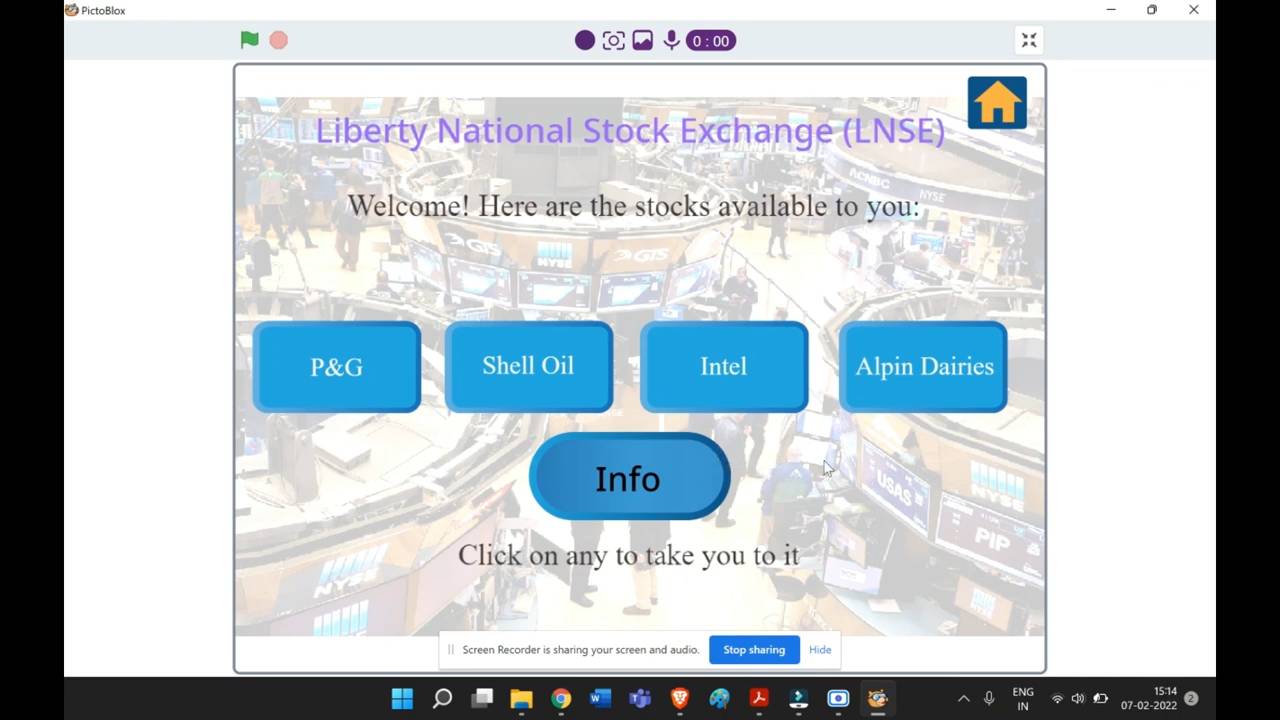The height and width of the screenshot is (720, 1280).
Task: Open the taskbar Search
Action: [x=442, y=699]
